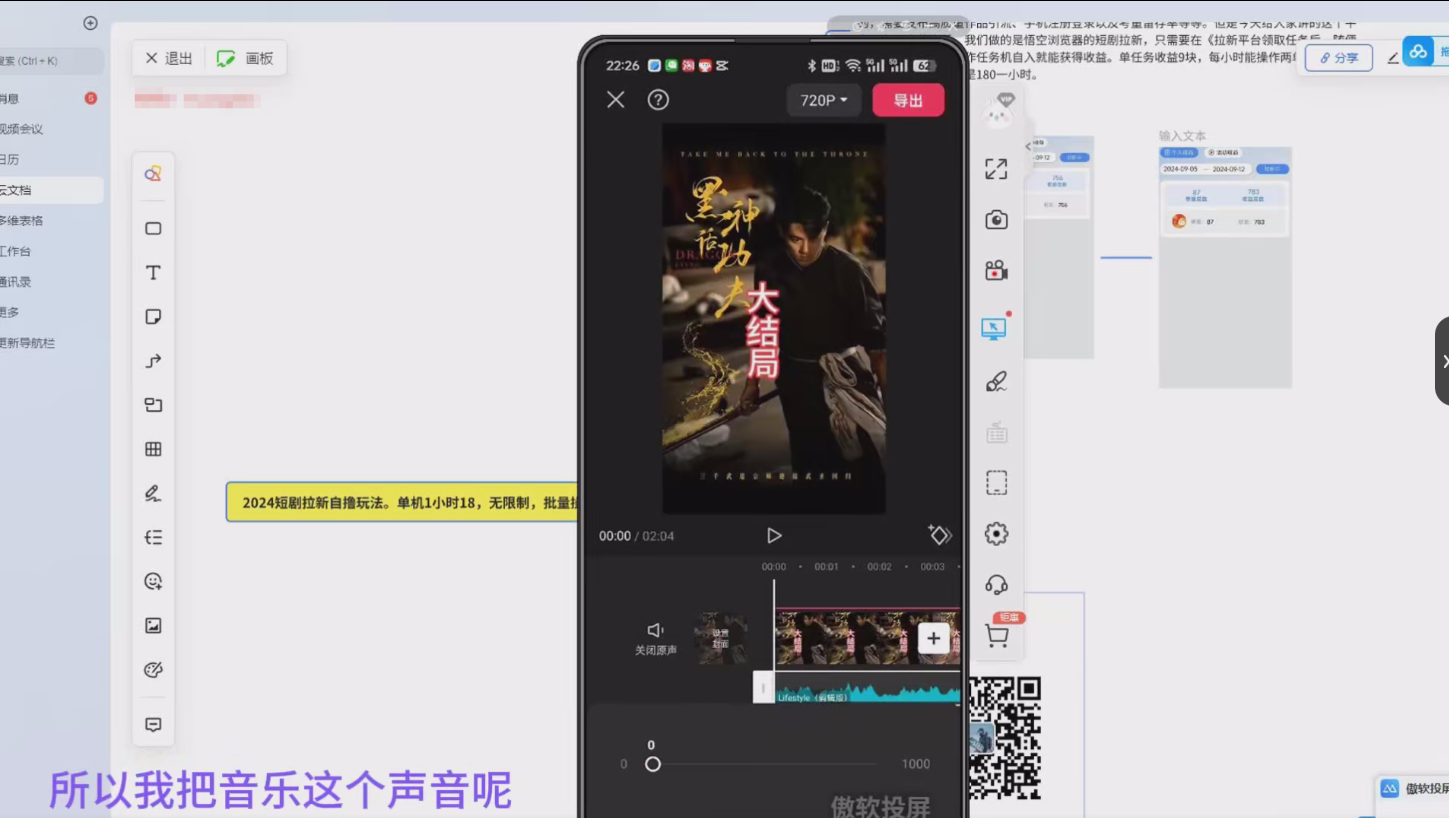This screenshot has height=818, width=1449.
Task: Open the keyboard icon in mirror sidebar
Action: pyautogui.click(x=996, y=433)
